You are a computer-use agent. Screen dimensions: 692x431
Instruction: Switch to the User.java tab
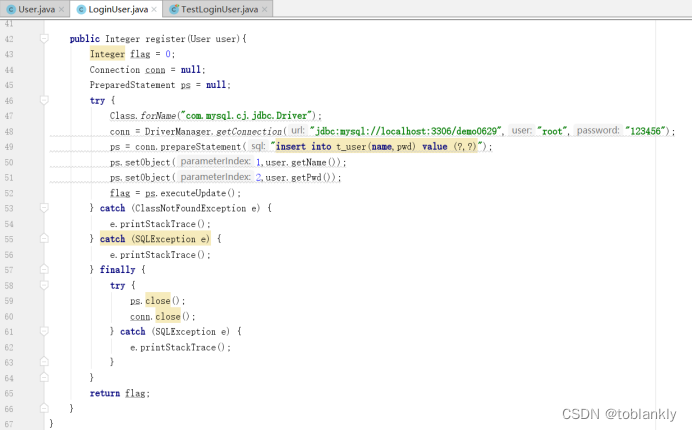coord(35,9)
